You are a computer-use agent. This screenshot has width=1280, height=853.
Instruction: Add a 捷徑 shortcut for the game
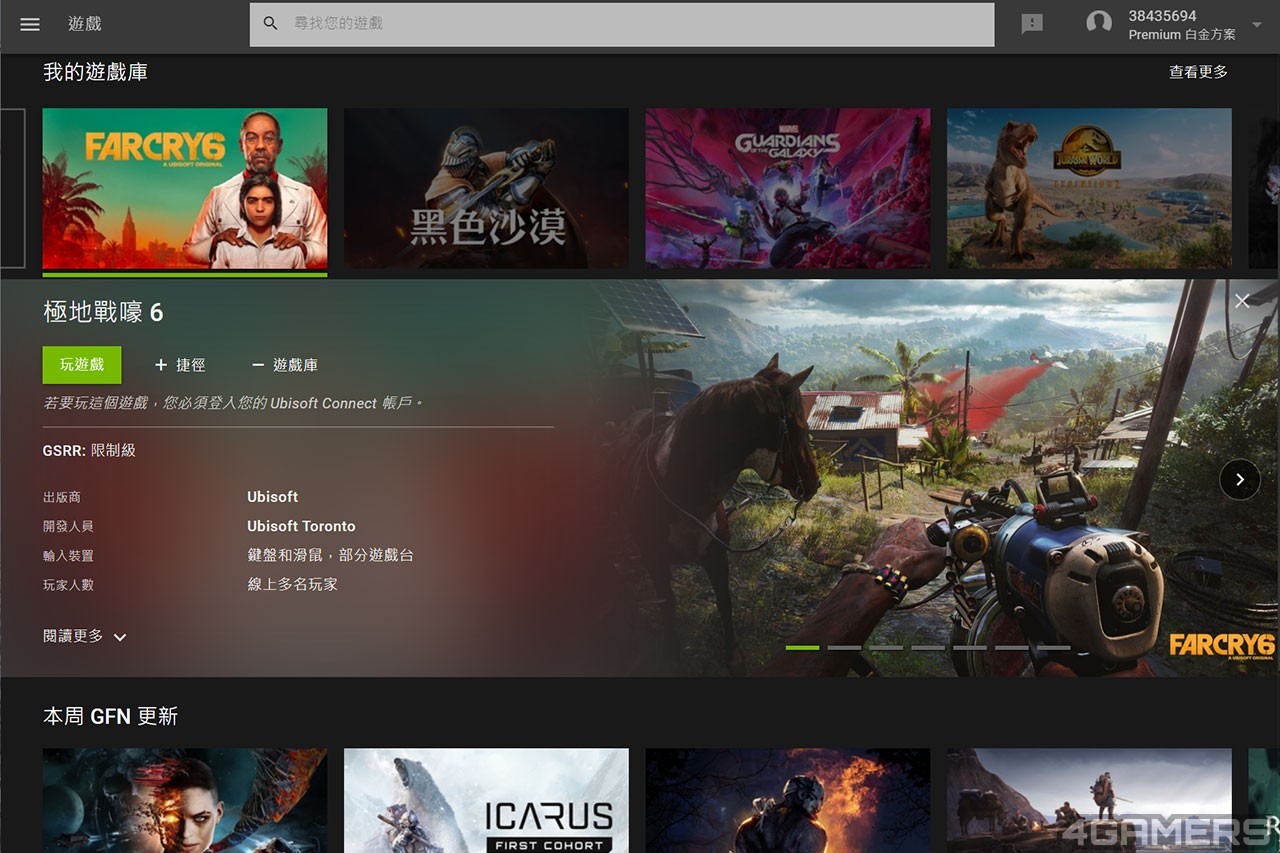(x=180, y=365)
